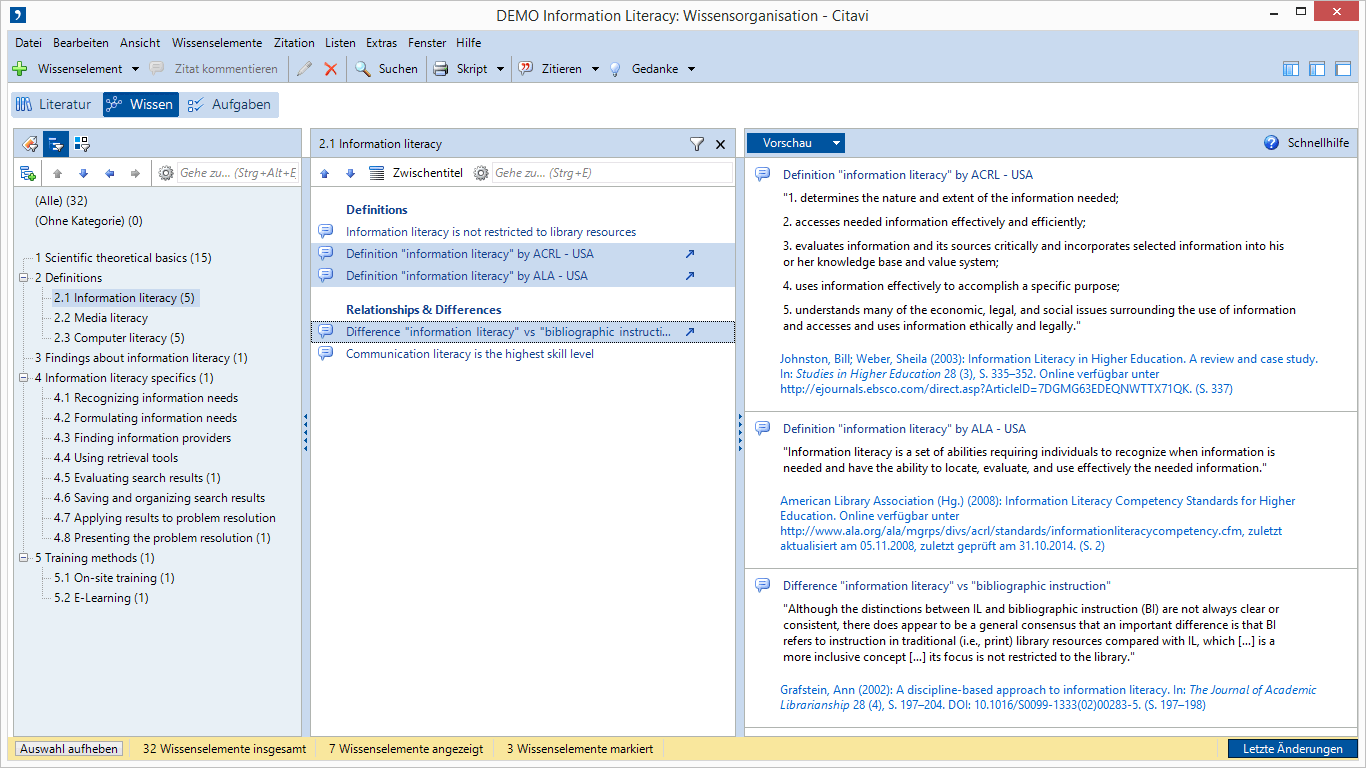
Task: Toggle the category tree filter view button
Action: click(x=55, y=144)
